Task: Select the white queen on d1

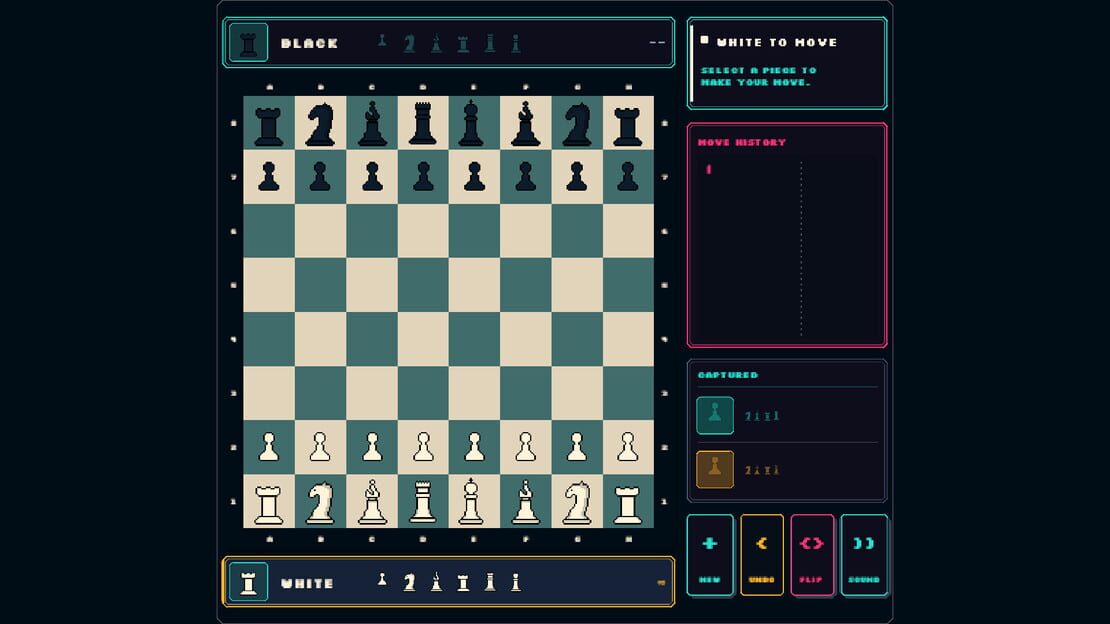Action: 423,501
